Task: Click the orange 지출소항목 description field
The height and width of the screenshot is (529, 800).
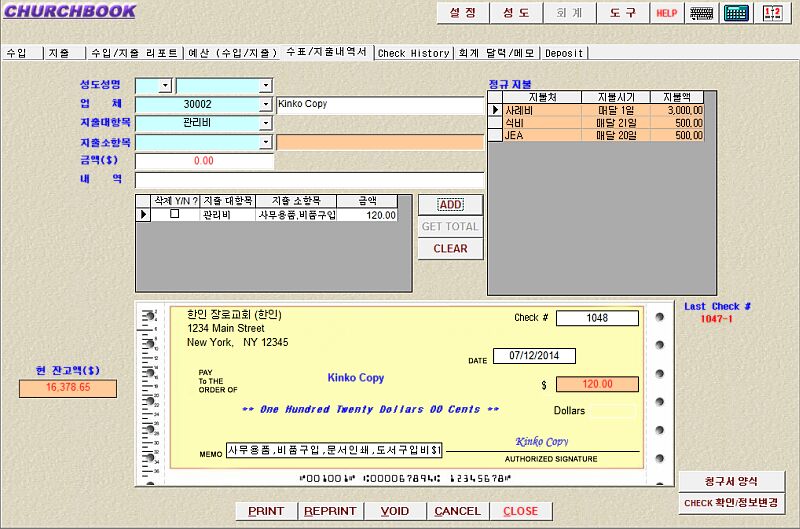Action: (380, 142)
